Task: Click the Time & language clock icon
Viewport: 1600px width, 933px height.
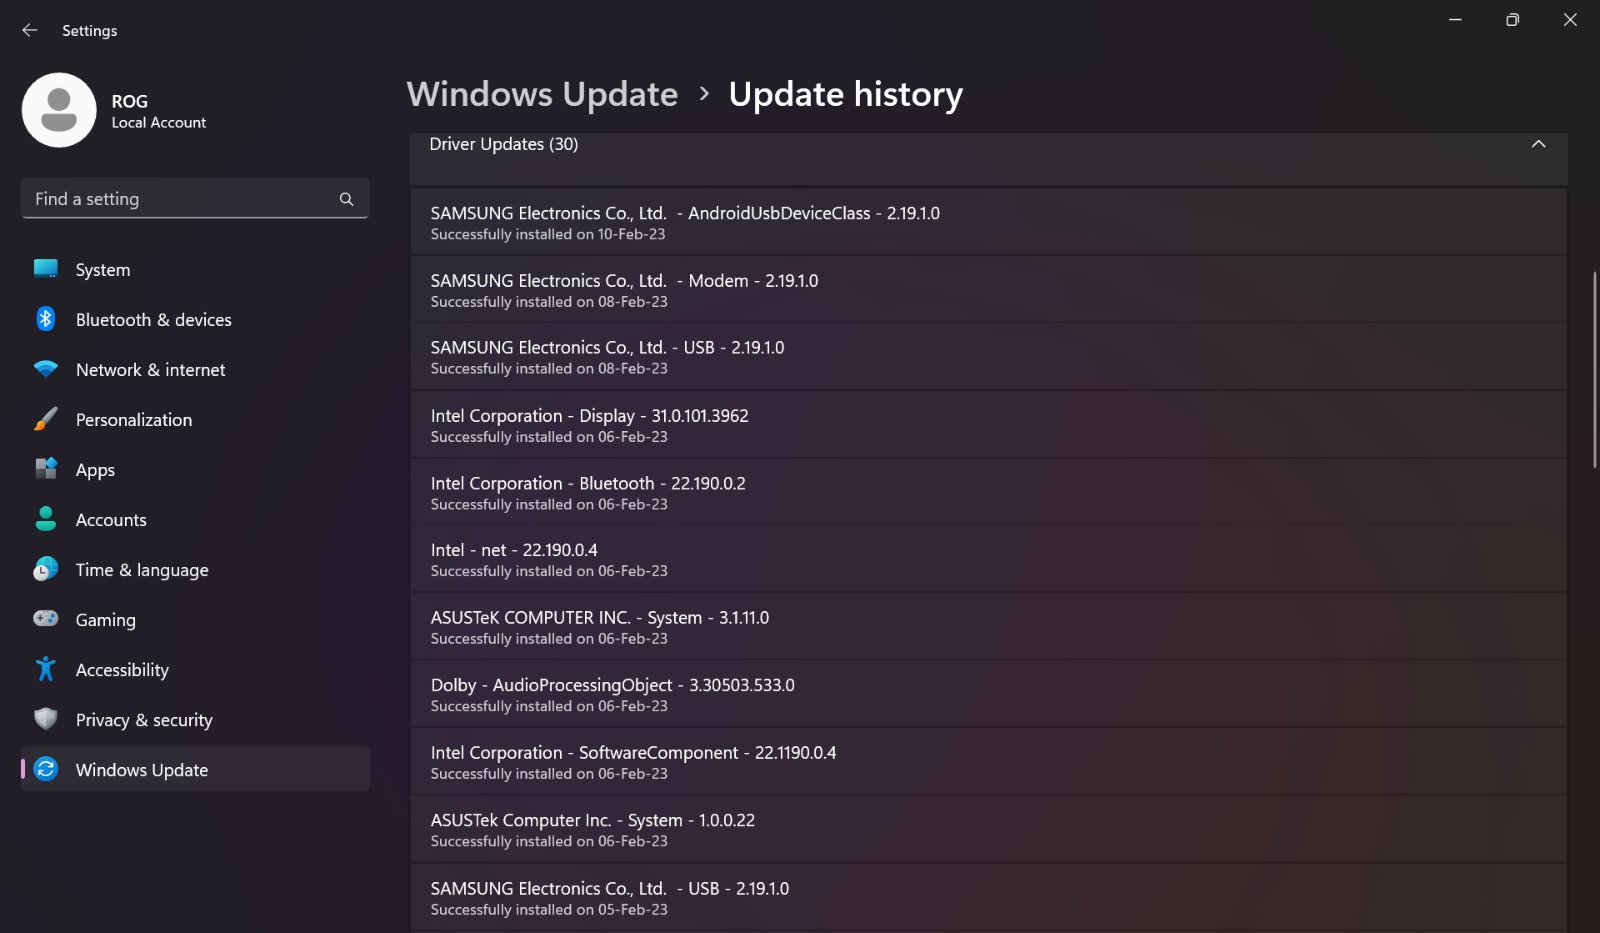Action: (46, 569)
